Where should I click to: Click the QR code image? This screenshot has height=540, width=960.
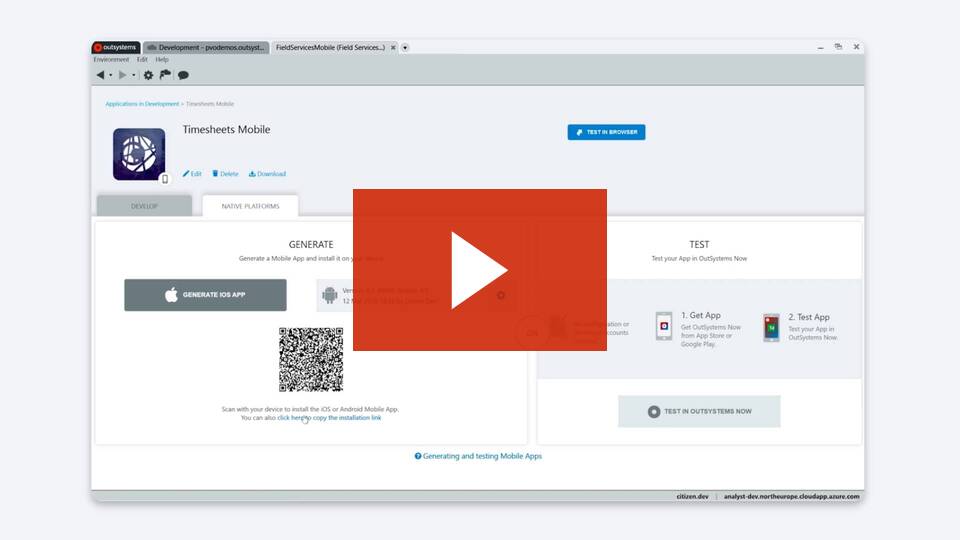point(311,359)
